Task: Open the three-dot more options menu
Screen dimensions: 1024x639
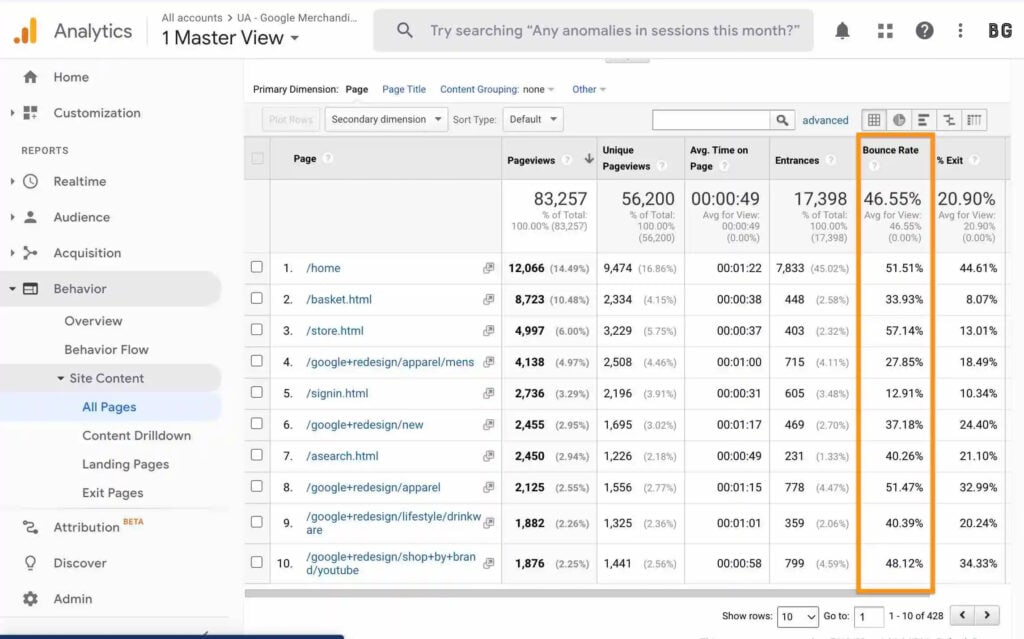Action: 960,31
